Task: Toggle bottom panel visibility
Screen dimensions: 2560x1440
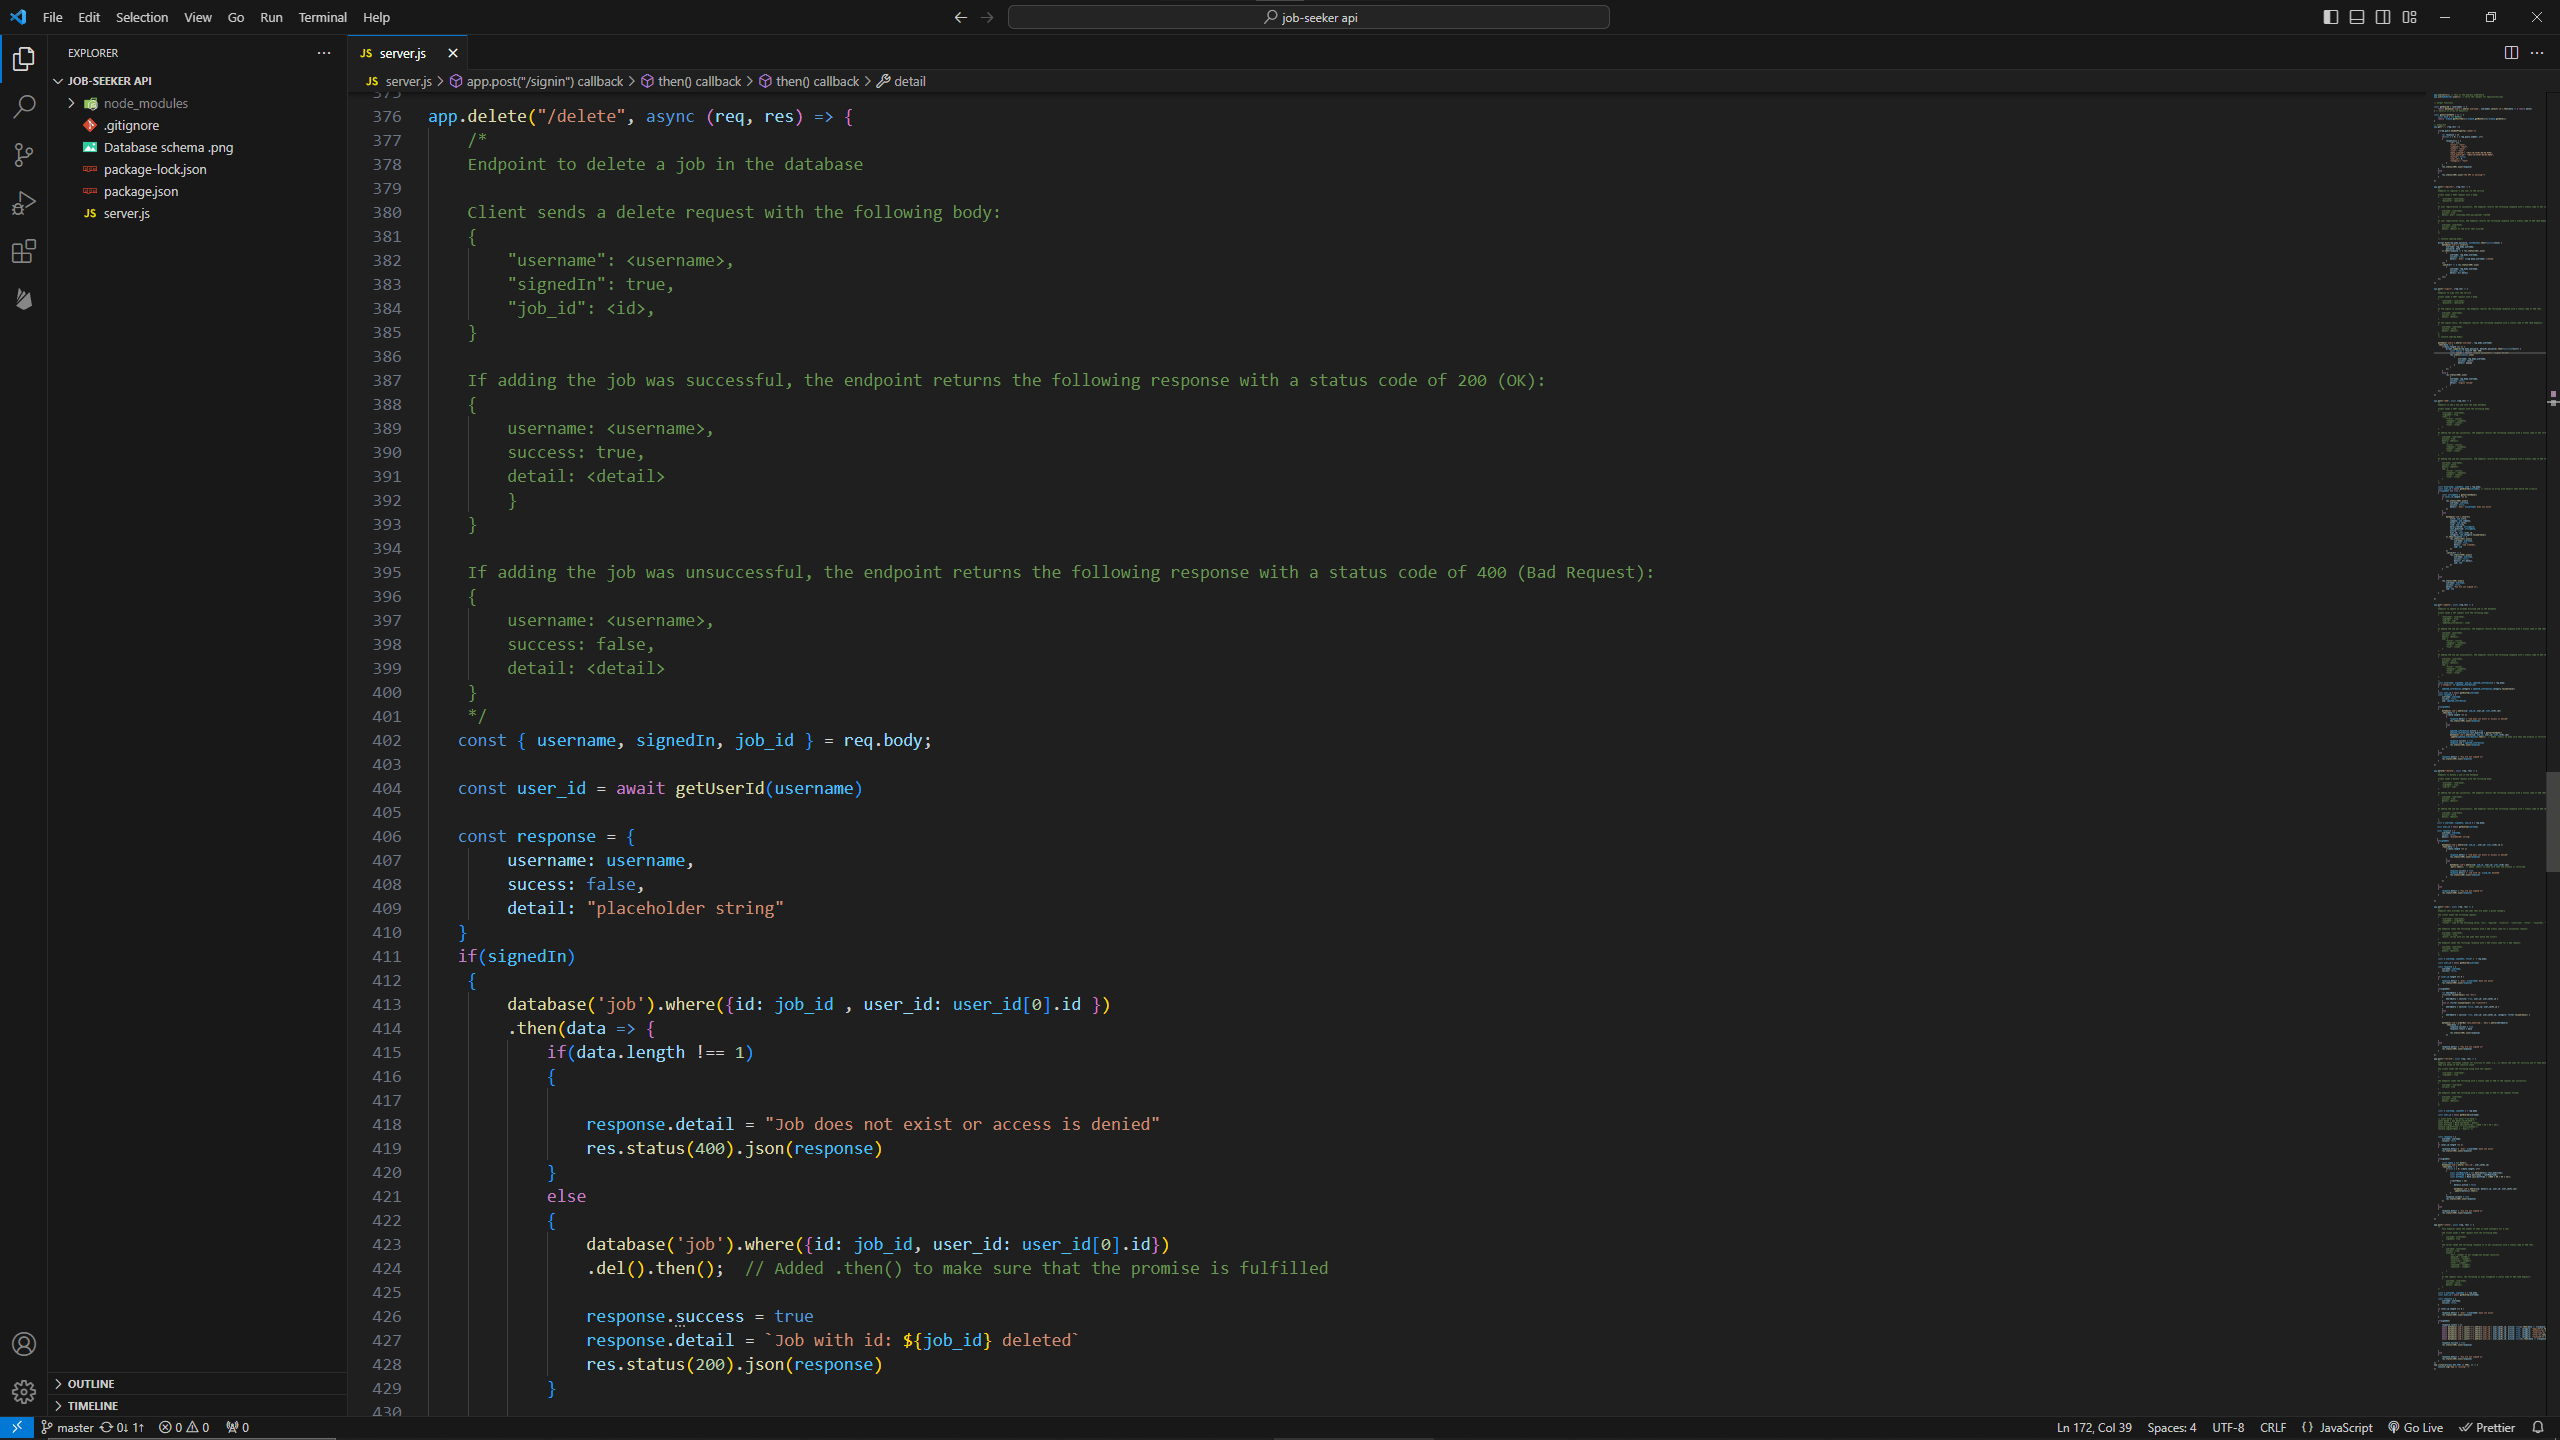Action: tap(2357, 17)
